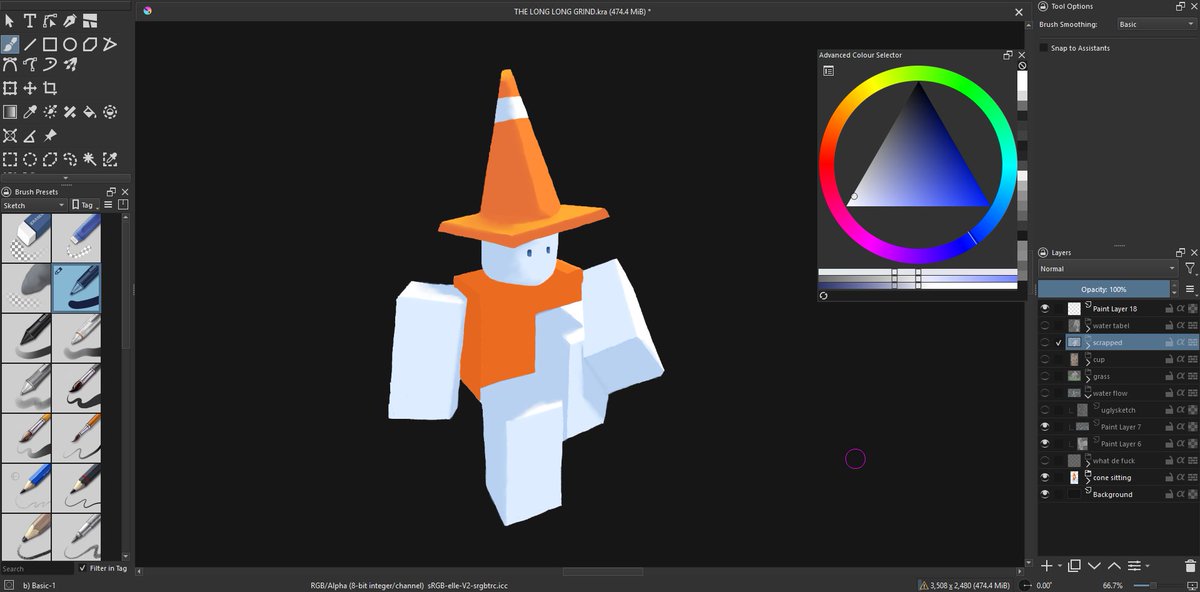
Task: Pick the Freehand Path tool
Action: tap(30, 64)
